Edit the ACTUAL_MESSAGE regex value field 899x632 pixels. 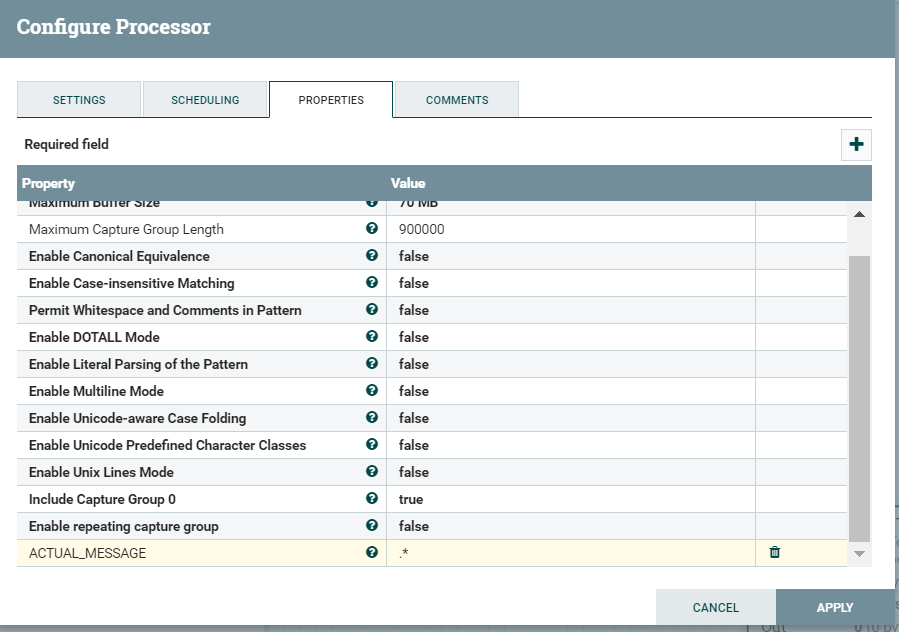(x=570, y=553)
